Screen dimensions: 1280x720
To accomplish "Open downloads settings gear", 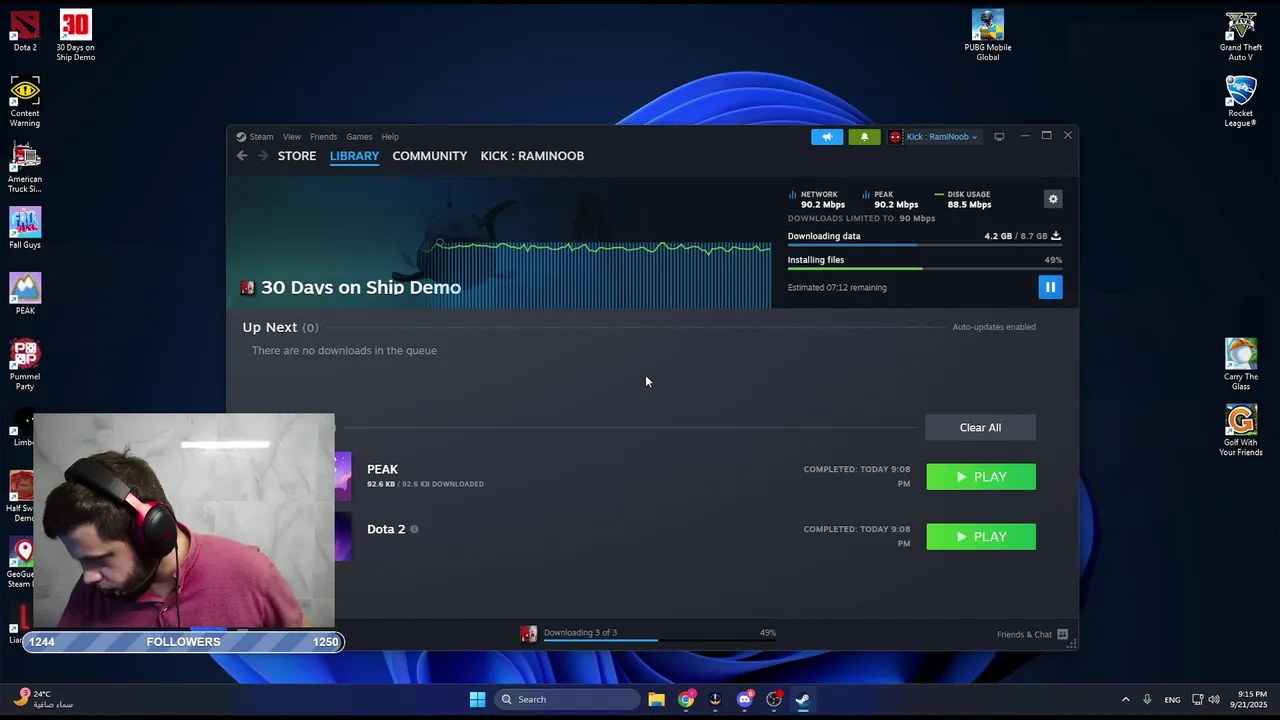I will point(1052,199).
